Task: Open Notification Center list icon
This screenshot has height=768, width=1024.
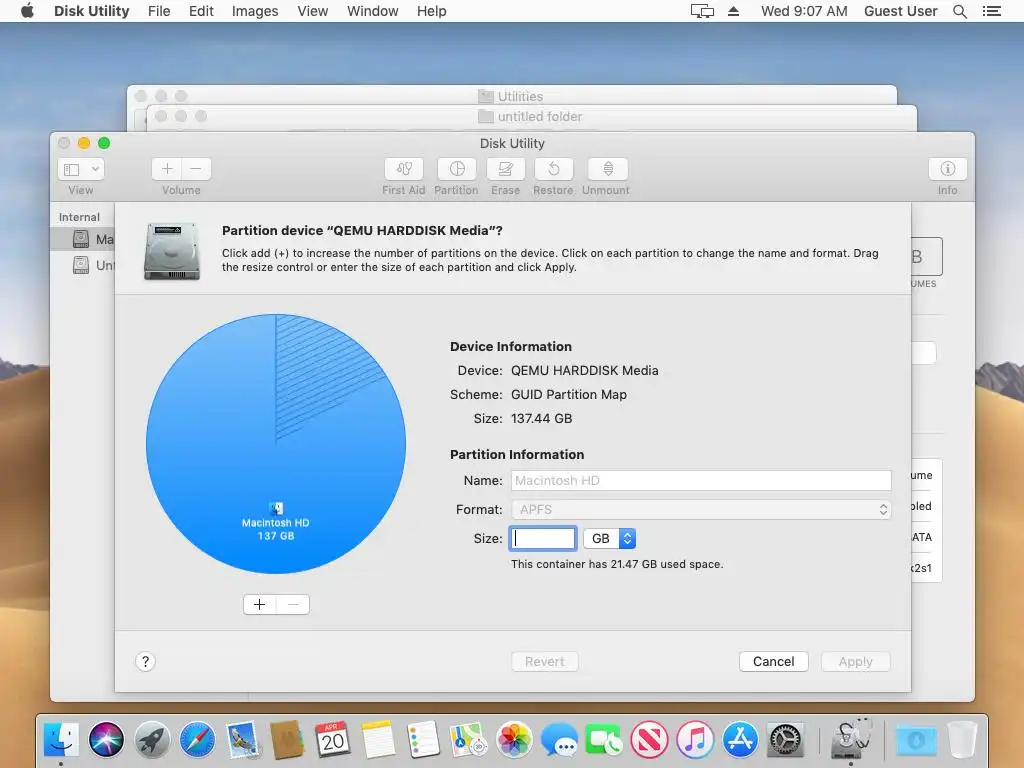Action: [x=991, y=11]
